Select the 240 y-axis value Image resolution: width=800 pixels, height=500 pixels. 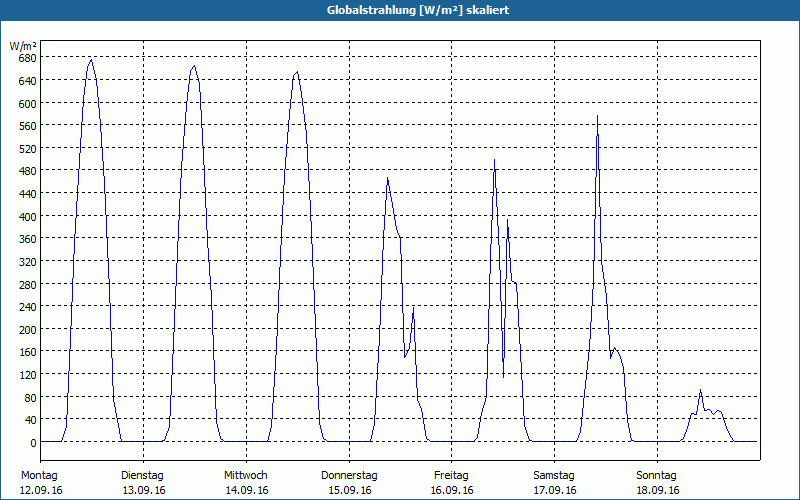click(27, 307)
